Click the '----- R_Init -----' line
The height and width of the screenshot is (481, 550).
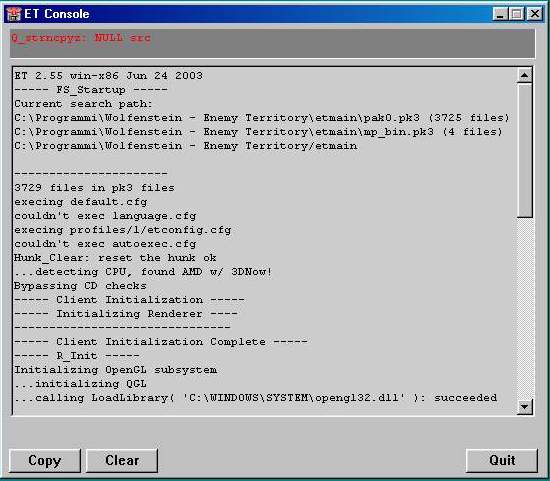77,356
